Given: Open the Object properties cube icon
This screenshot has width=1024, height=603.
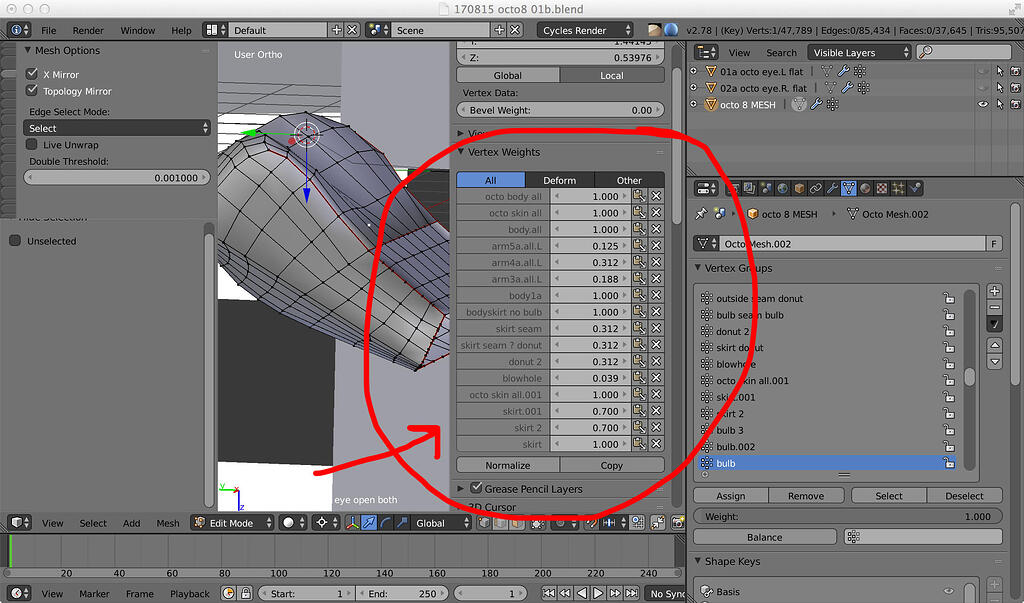Looking at the screenshot, I should click(x=799, y=189).
